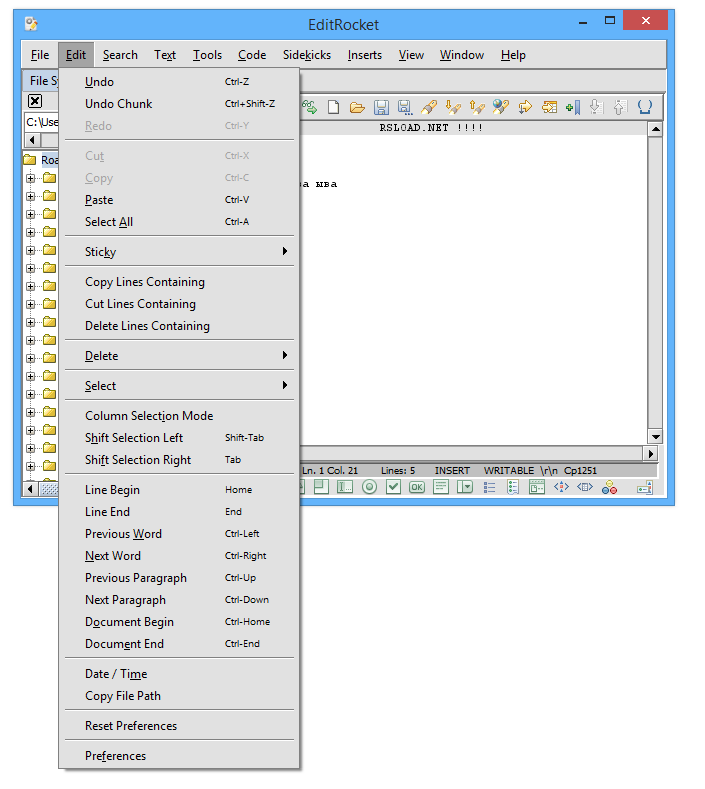This screenshot has width=705, height=789.
Task: Click editor vertical scrollbar up arrow
Action: [x=655, y=130]
